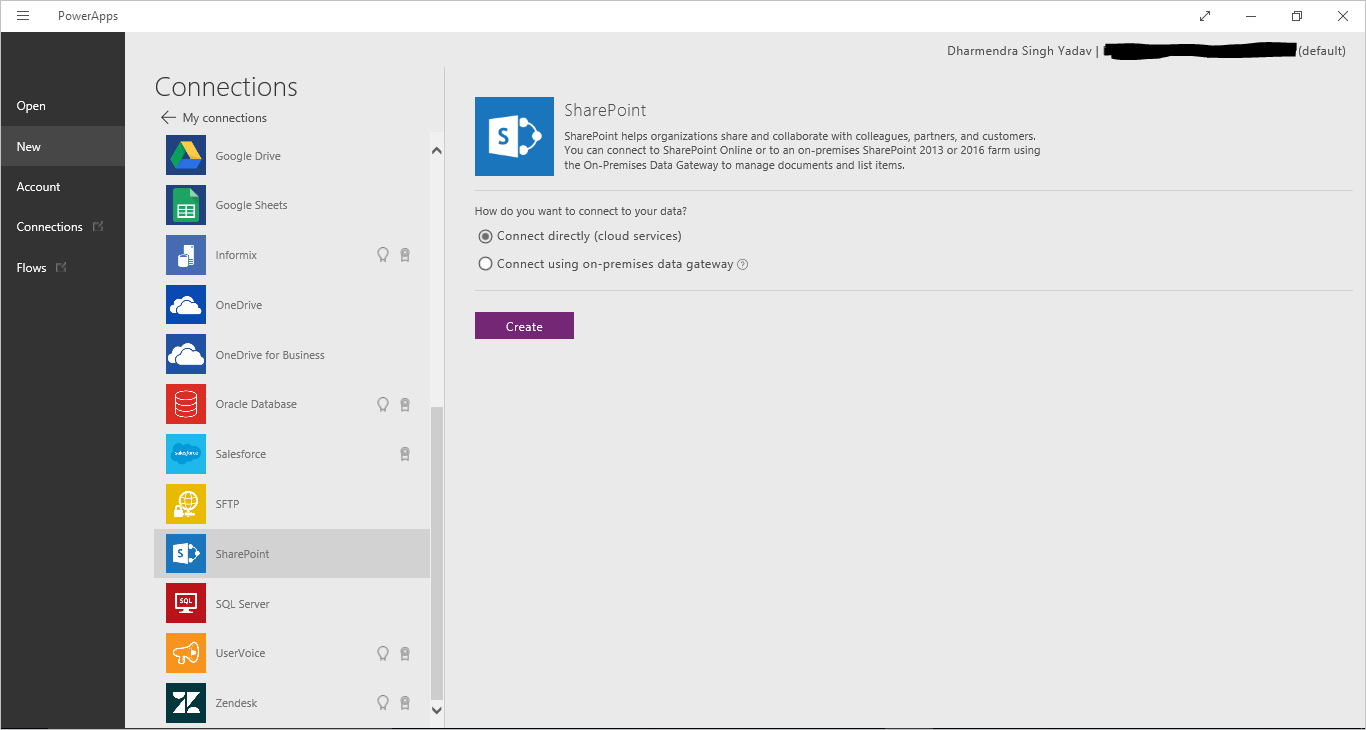Select the highlighted SharePoint row label

tap(243, 554)
